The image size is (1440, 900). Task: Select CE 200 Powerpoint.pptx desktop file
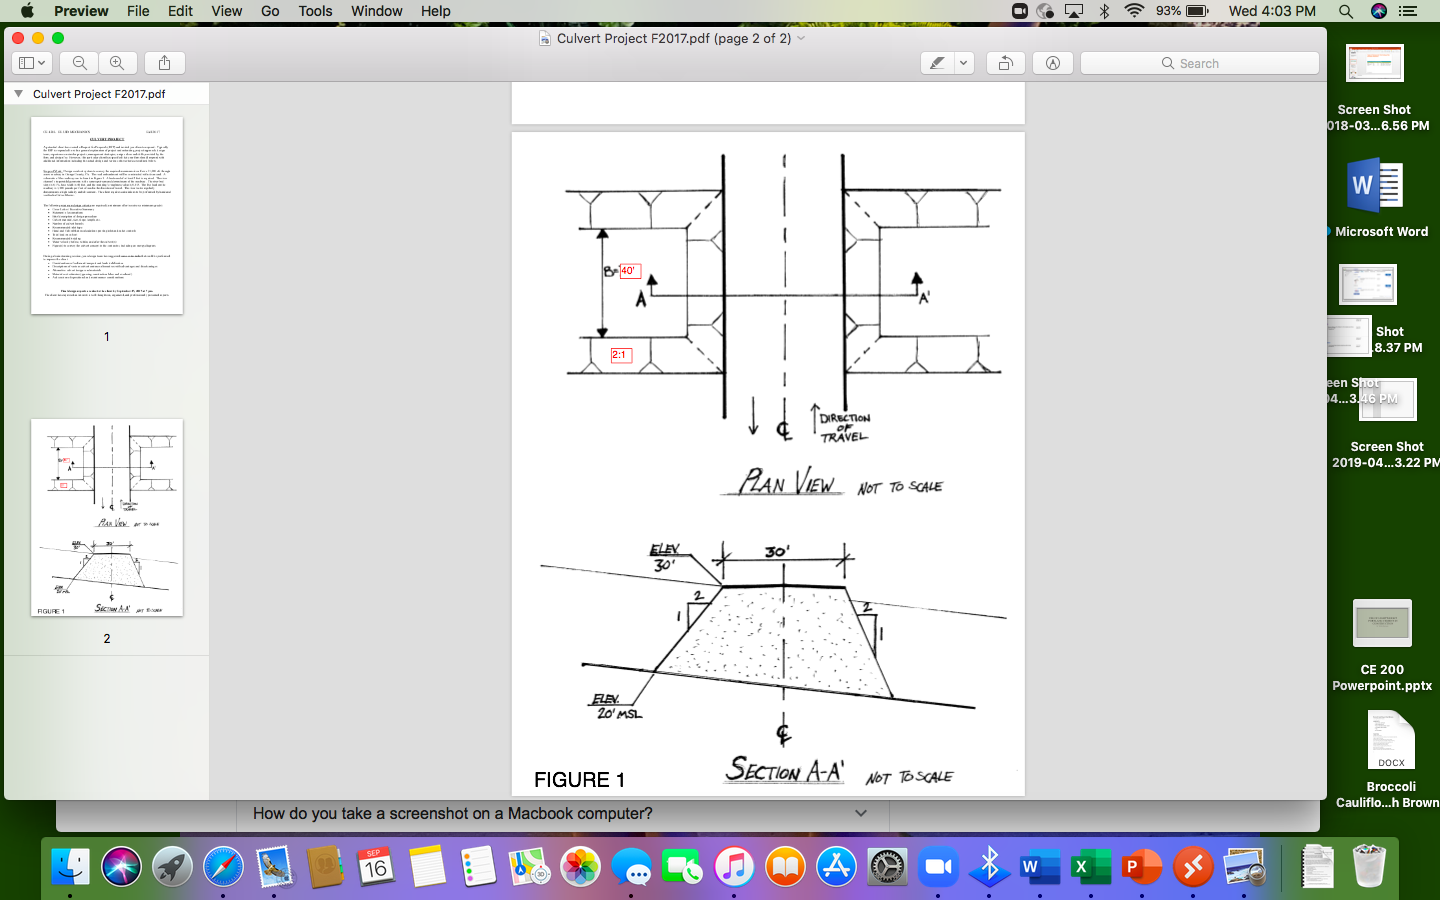tap(1382, 646)
